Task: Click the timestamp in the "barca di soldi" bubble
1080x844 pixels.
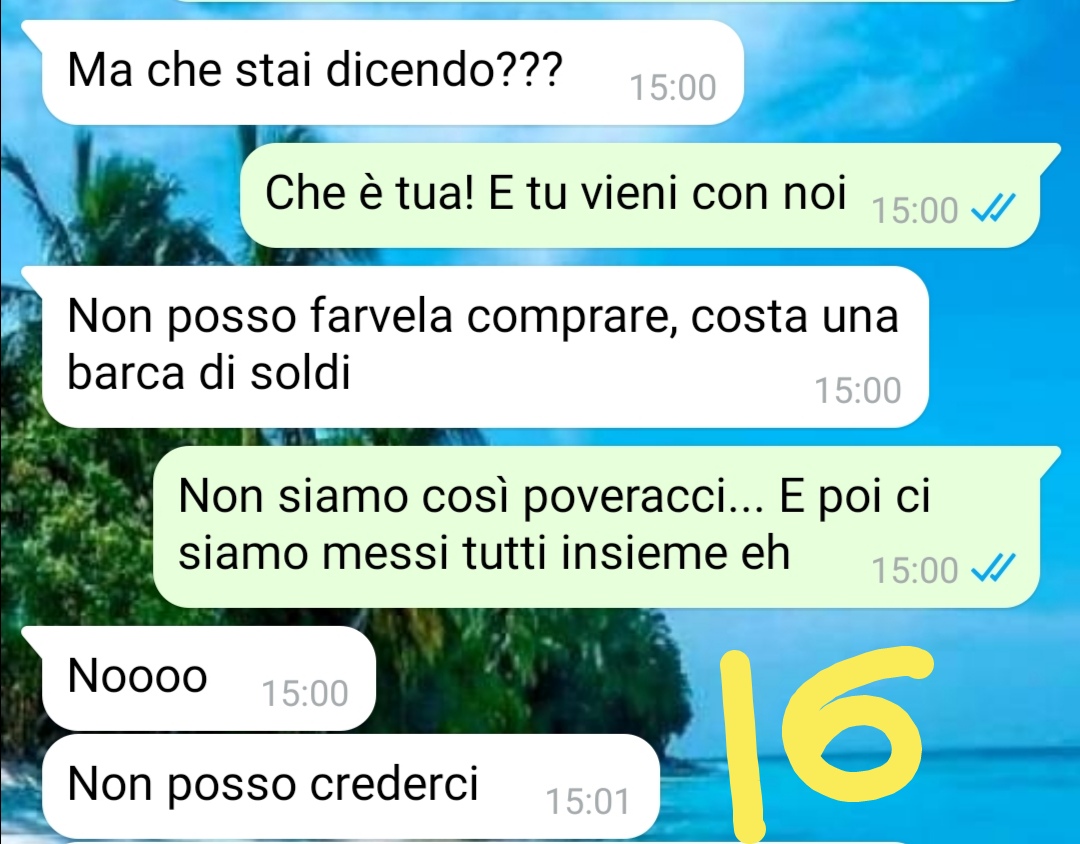Action: pos(858,390)
